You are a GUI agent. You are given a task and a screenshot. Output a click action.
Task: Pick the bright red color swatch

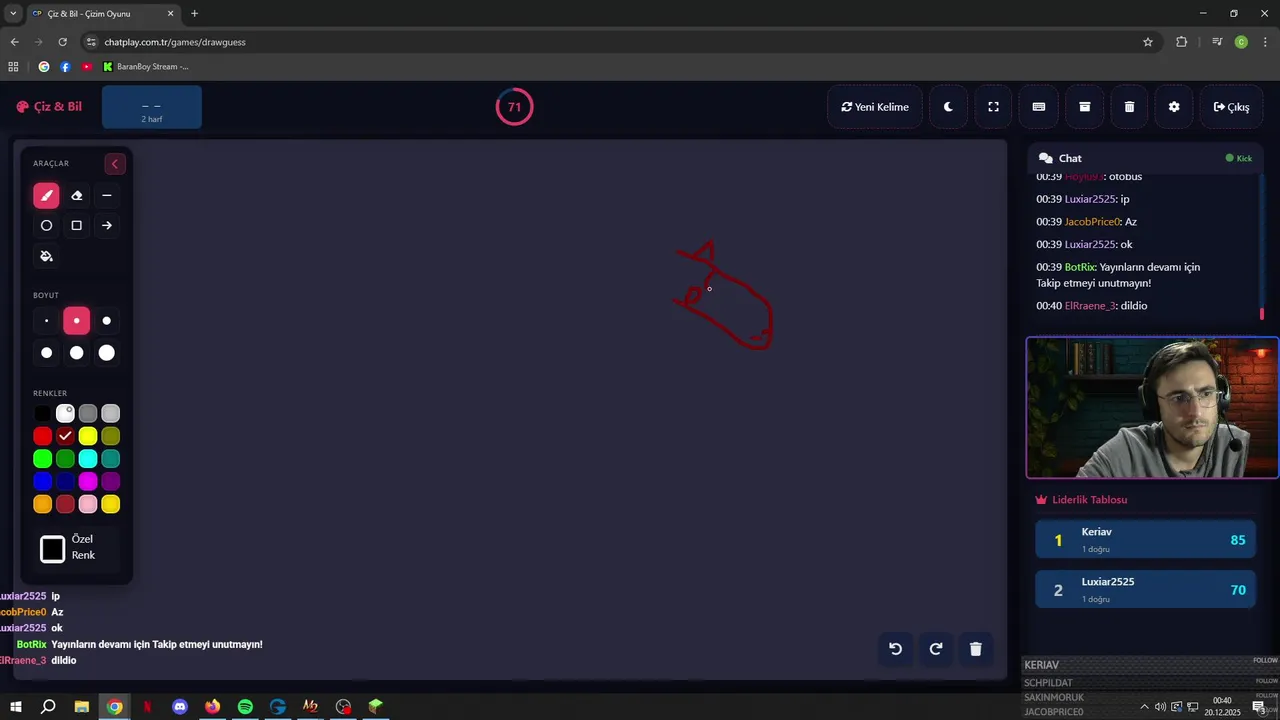coord(42,436)
